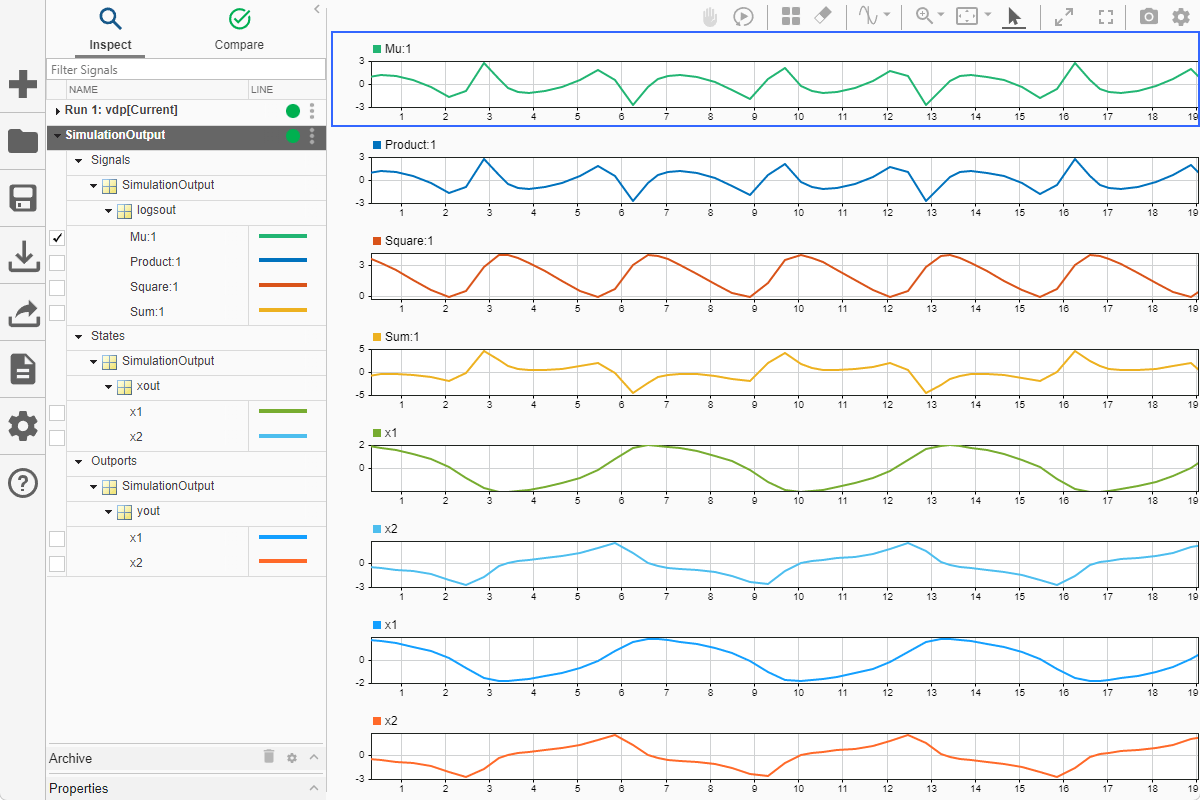Select the arrow pointer tool

pos(1012,16)
